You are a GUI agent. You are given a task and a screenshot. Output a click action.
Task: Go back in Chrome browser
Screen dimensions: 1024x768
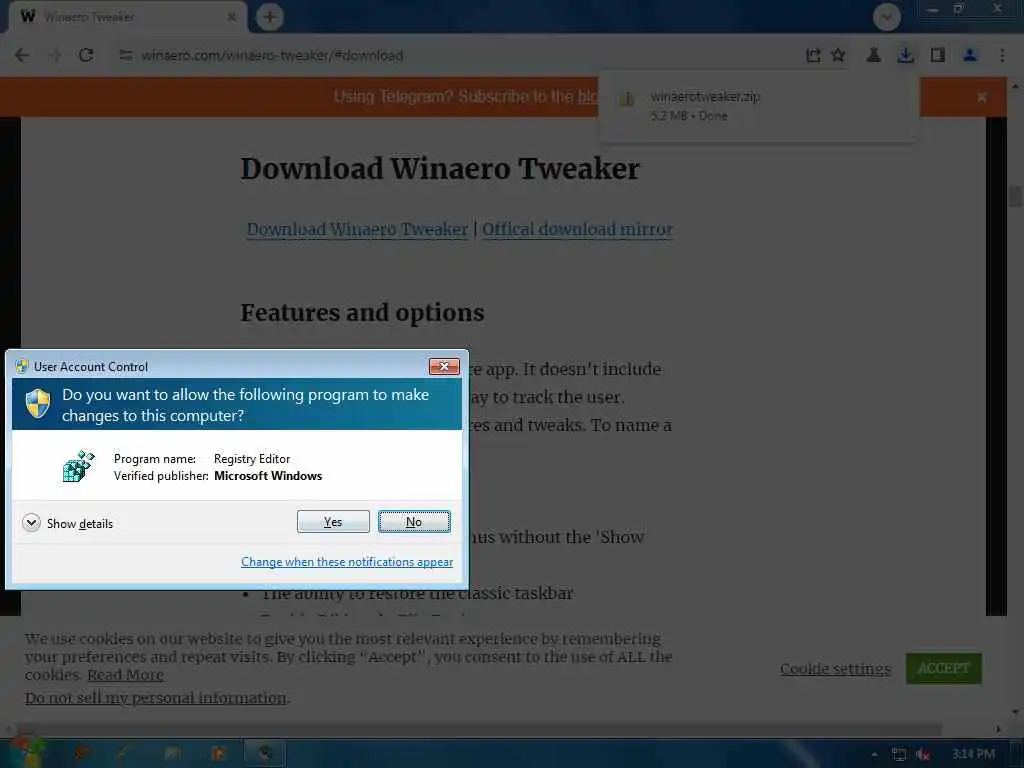click(x=22, y=56)
